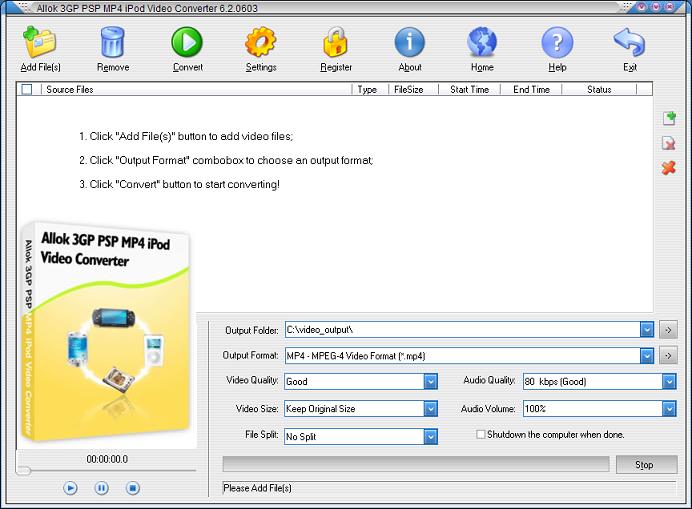Browse output folder arrow button
Screen dimensions: 692x509
point(668,330)
